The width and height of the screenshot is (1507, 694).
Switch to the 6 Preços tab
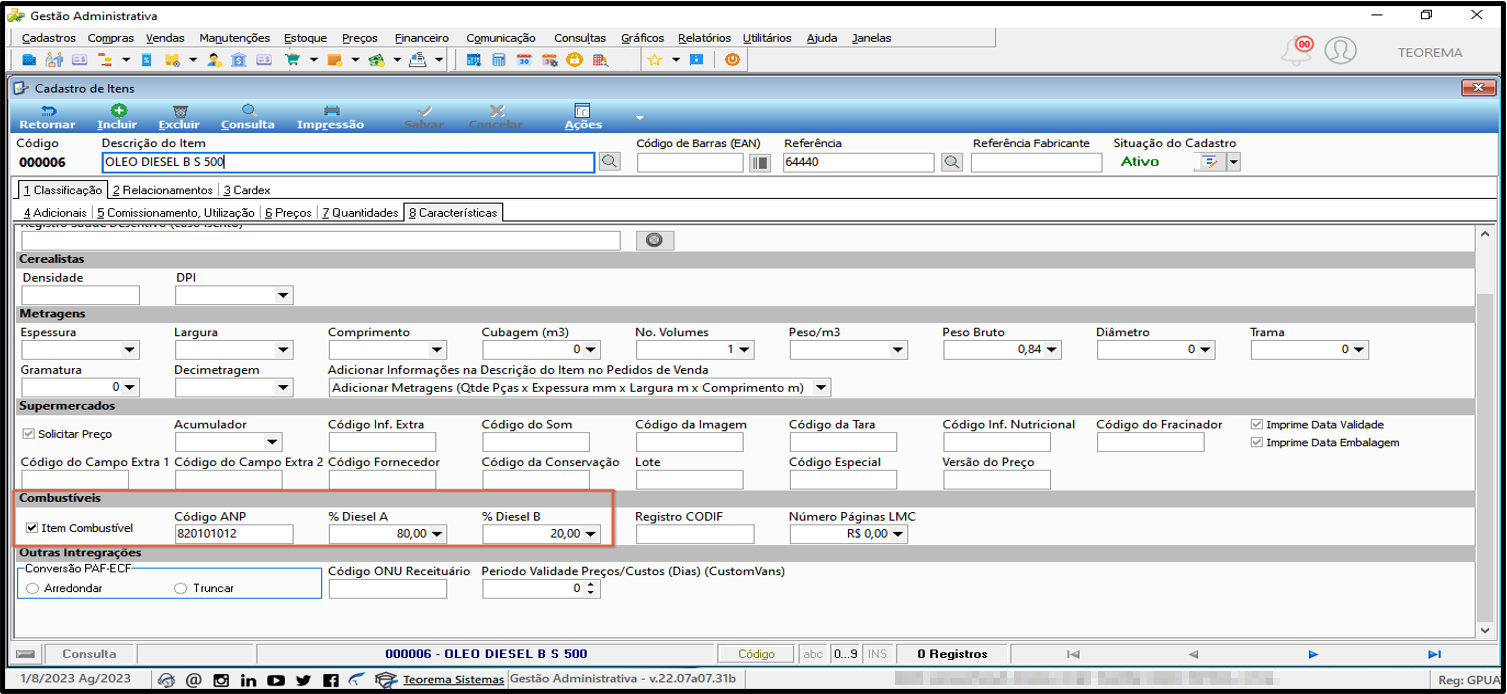coord(288,213)
